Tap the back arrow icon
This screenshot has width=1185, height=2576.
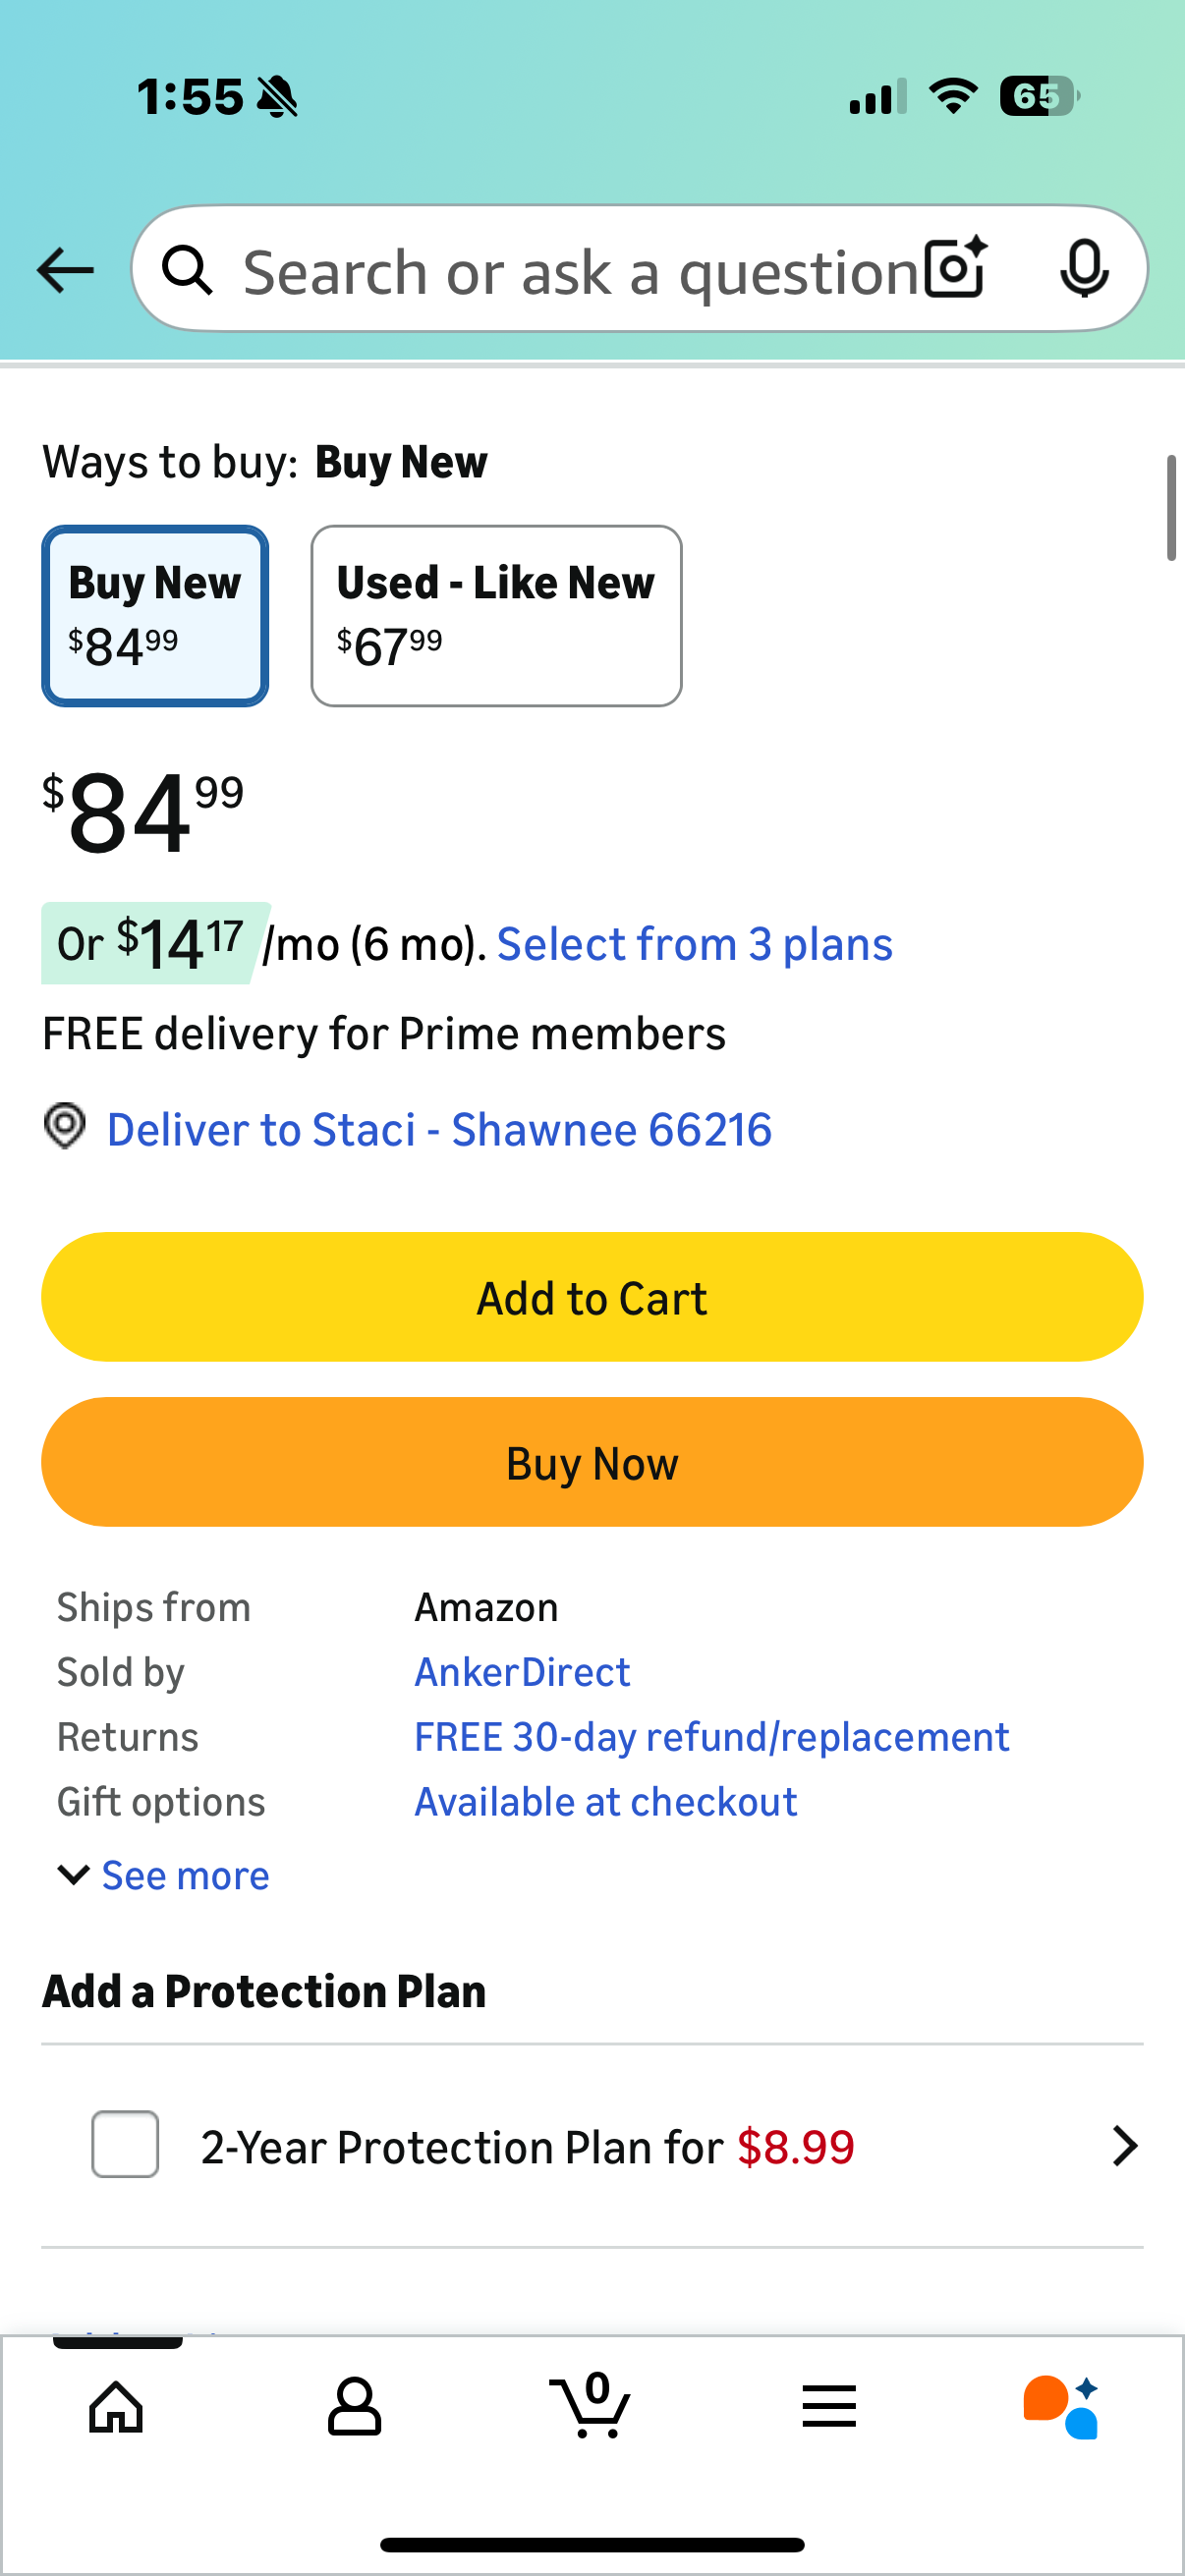pyautogui.click(x=65, y=270)
